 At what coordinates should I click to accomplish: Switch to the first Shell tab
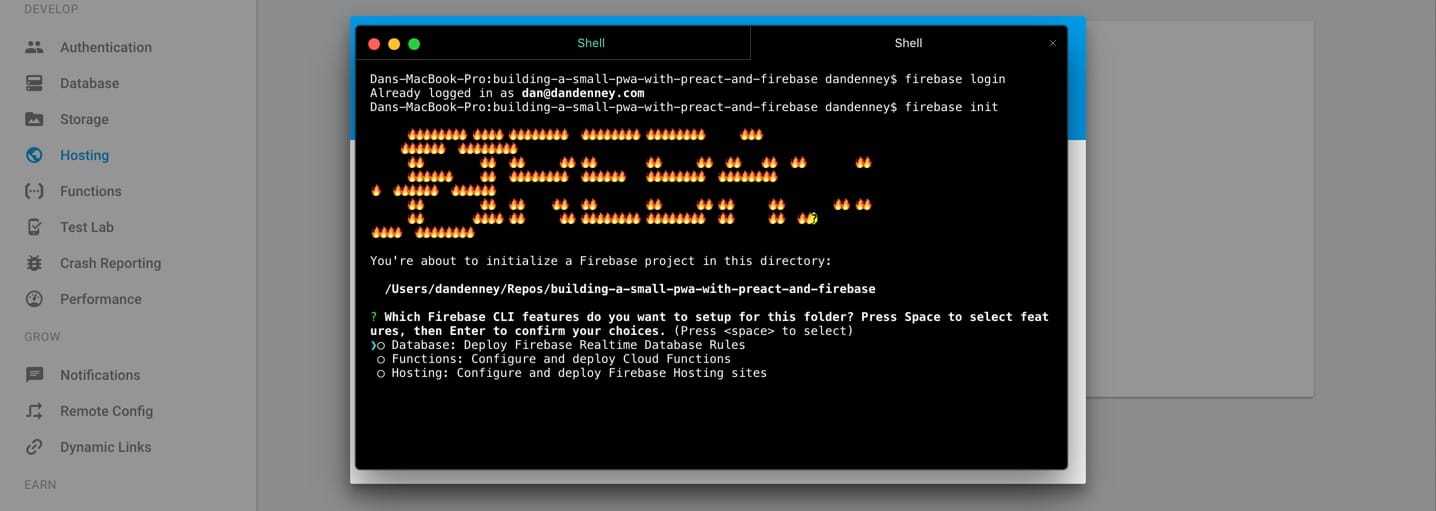591,43
